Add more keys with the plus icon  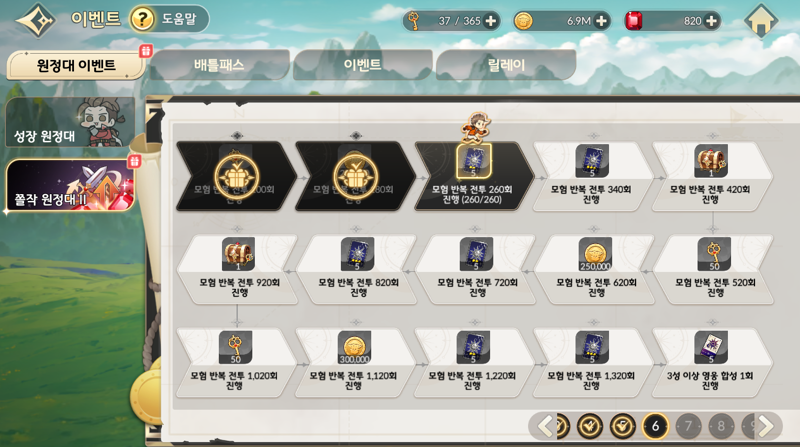coord(490,21)
